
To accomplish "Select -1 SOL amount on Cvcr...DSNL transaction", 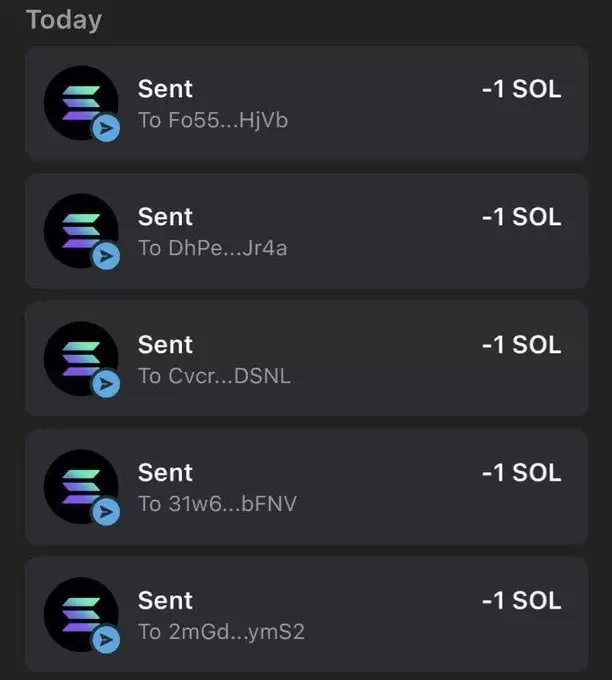I will [522, 345].
